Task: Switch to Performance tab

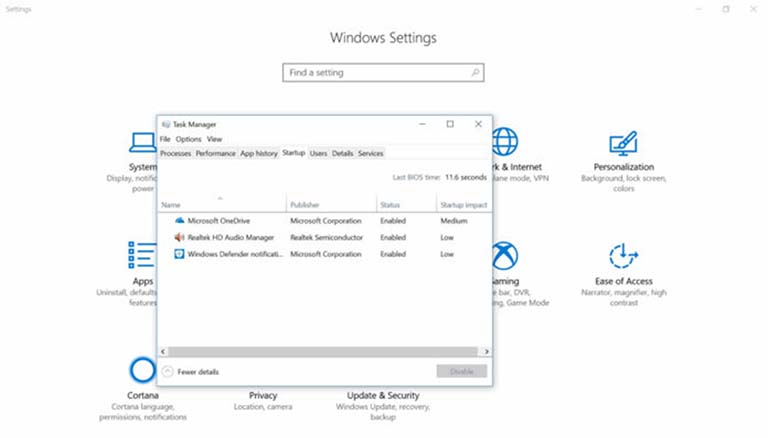Action: point(216,153)
